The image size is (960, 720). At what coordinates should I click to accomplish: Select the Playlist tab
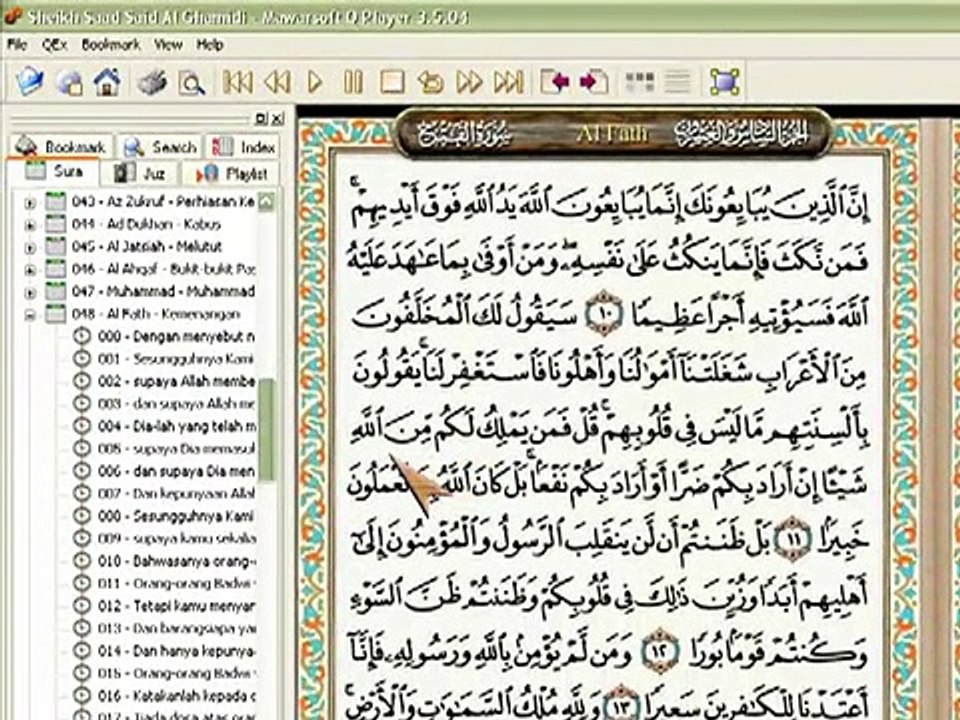pyautogui.click(x=231, y=174)
